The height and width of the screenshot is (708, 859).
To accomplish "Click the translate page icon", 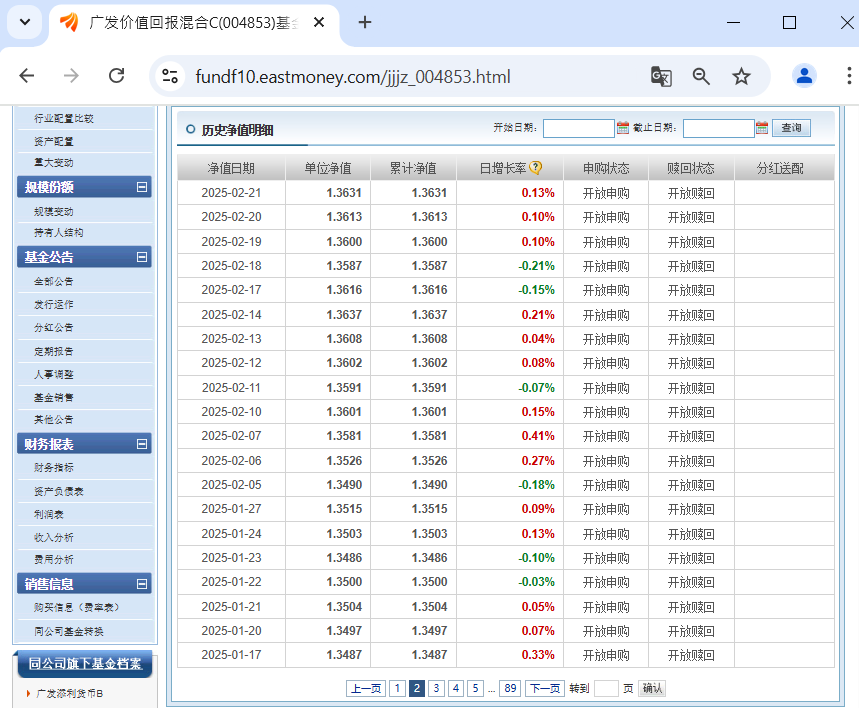I will point(661,76).
